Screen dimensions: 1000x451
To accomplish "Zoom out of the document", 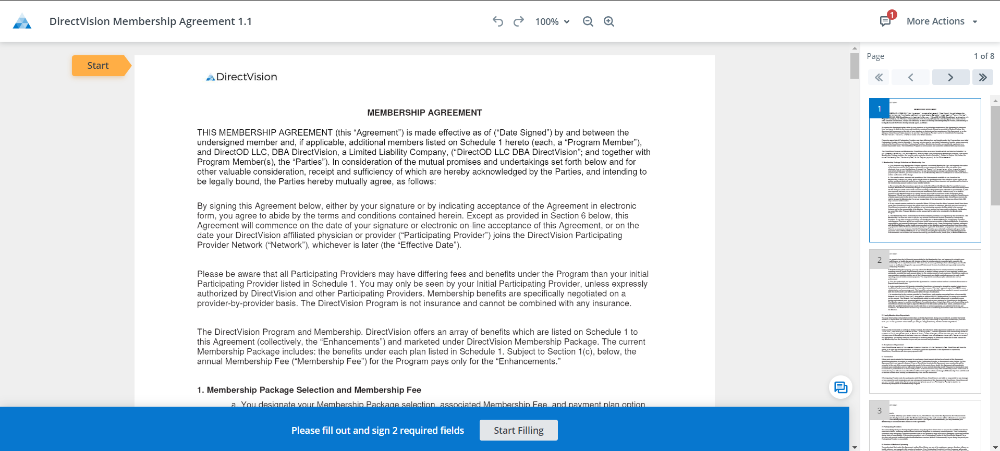I will click(588, 21).
